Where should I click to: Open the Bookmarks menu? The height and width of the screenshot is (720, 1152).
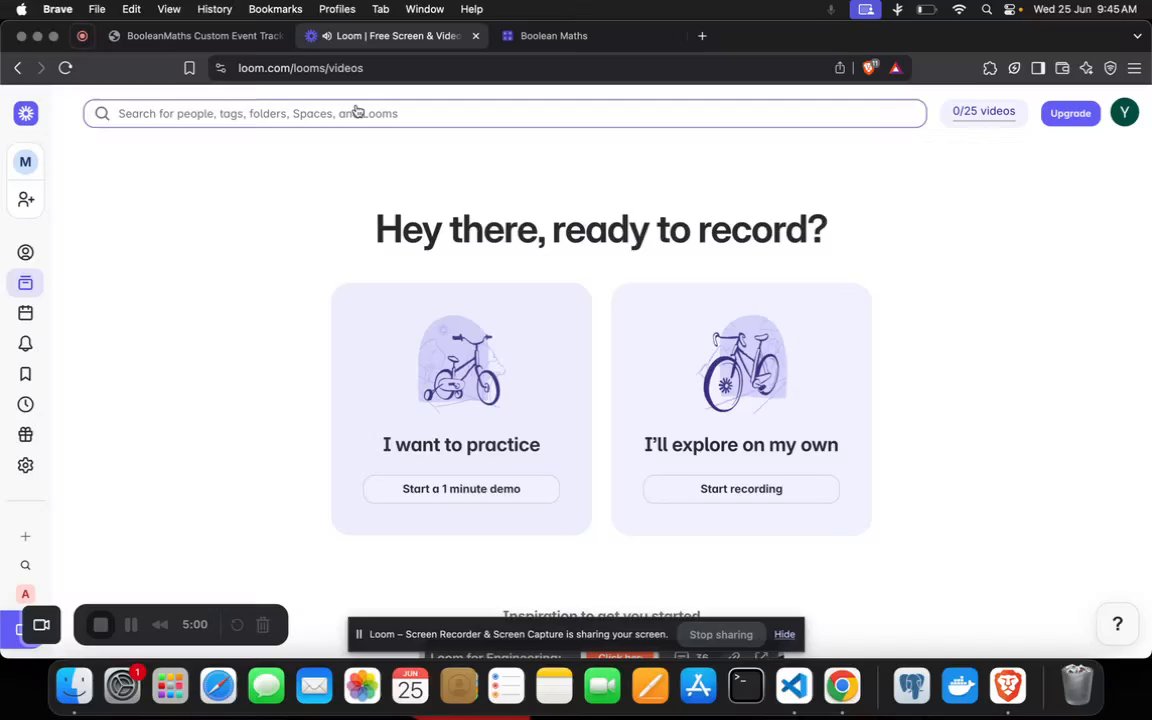pos(276,9)
